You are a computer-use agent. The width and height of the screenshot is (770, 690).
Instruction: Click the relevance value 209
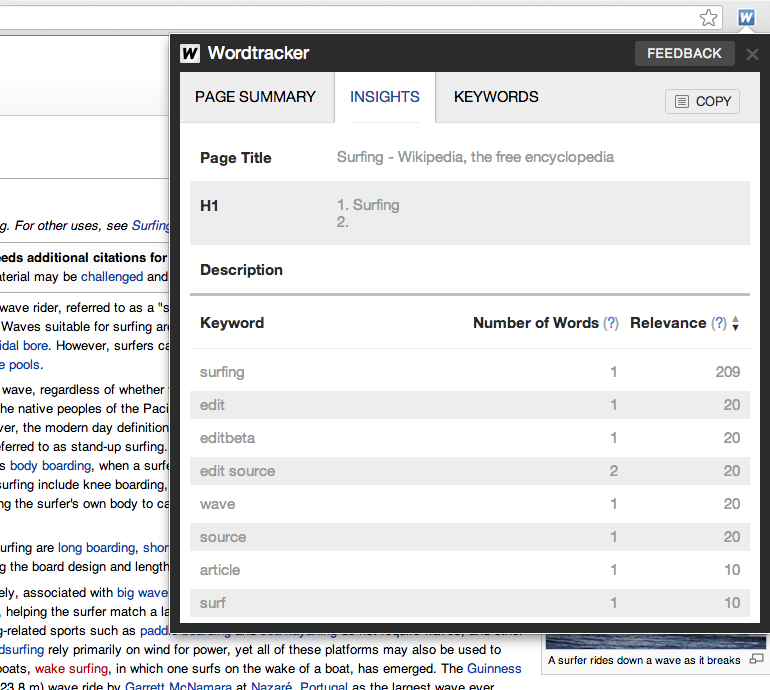[728, 372]
